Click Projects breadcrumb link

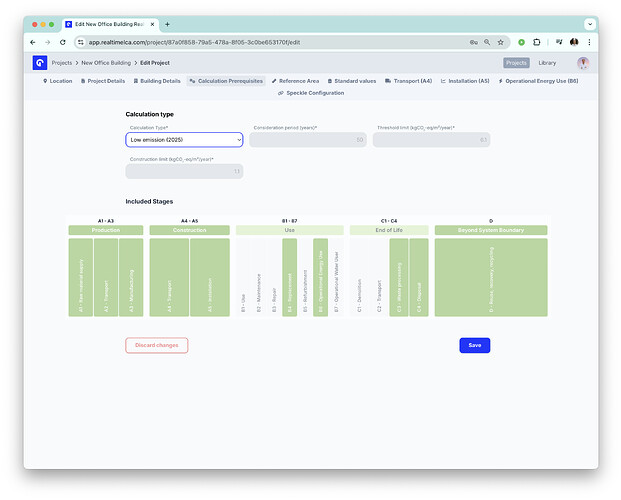62,63
